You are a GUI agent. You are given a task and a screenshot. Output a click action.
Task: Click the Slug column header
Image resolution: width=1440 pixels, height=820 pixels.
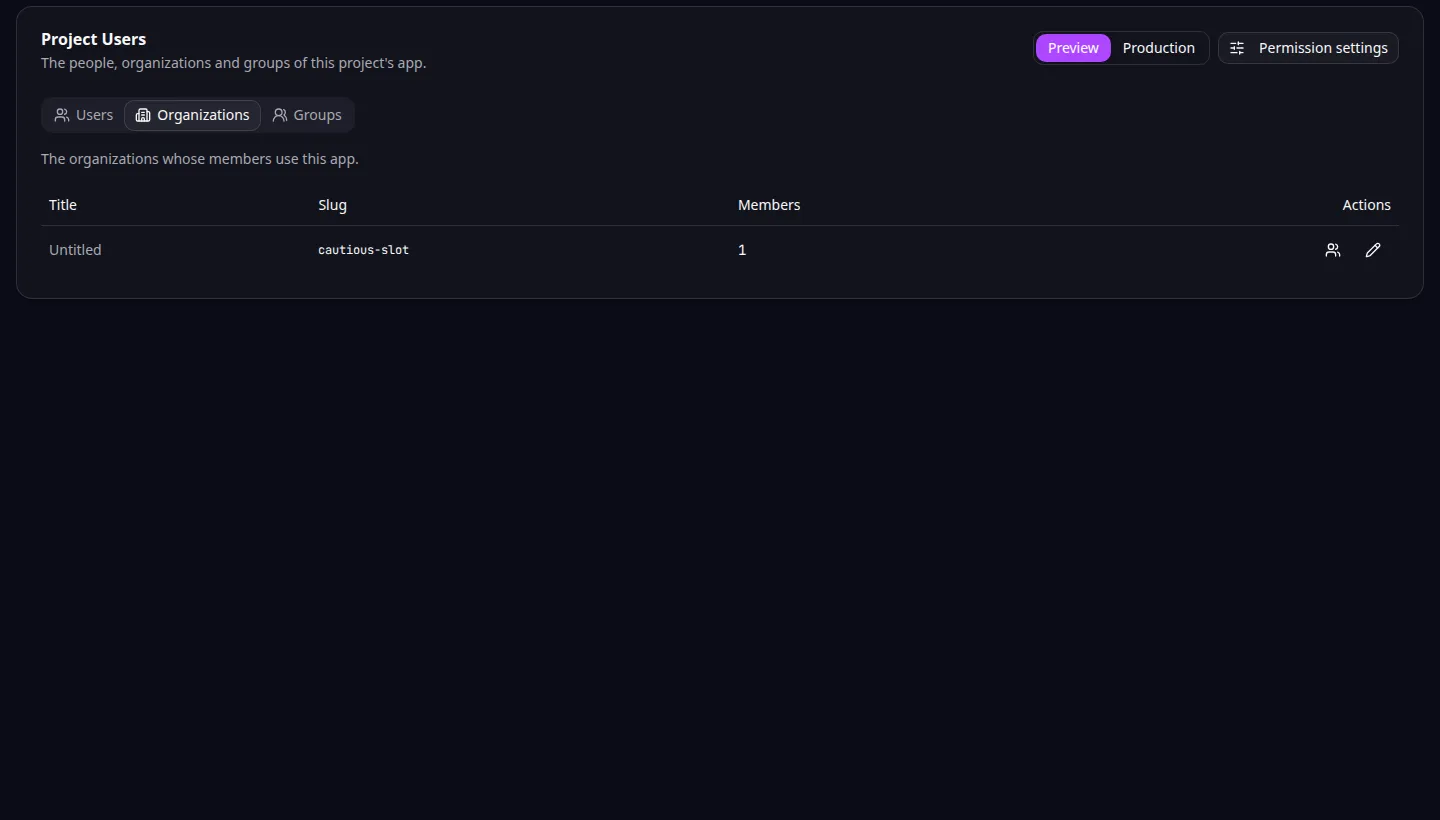332,205
